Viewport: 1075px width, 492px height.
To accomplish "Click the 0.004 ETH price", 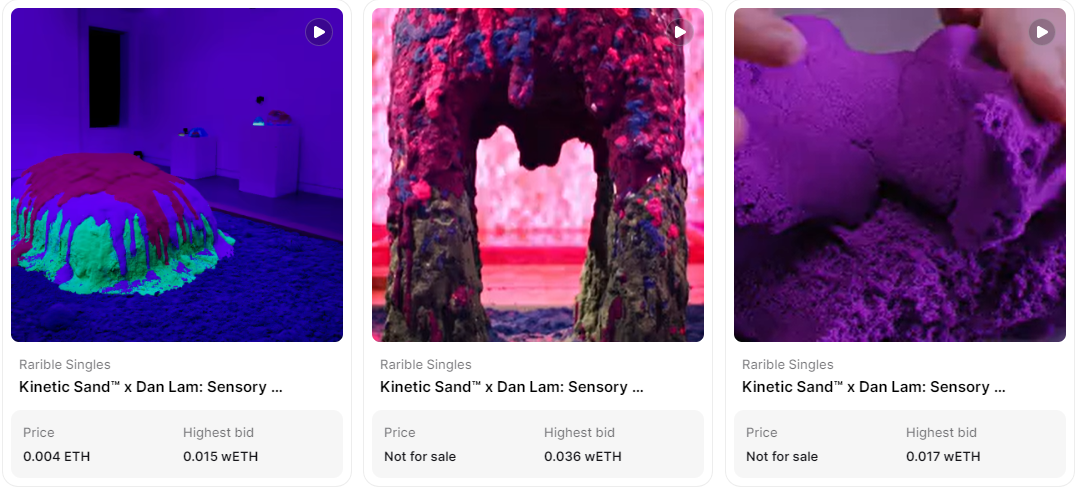I will point(57,456).
